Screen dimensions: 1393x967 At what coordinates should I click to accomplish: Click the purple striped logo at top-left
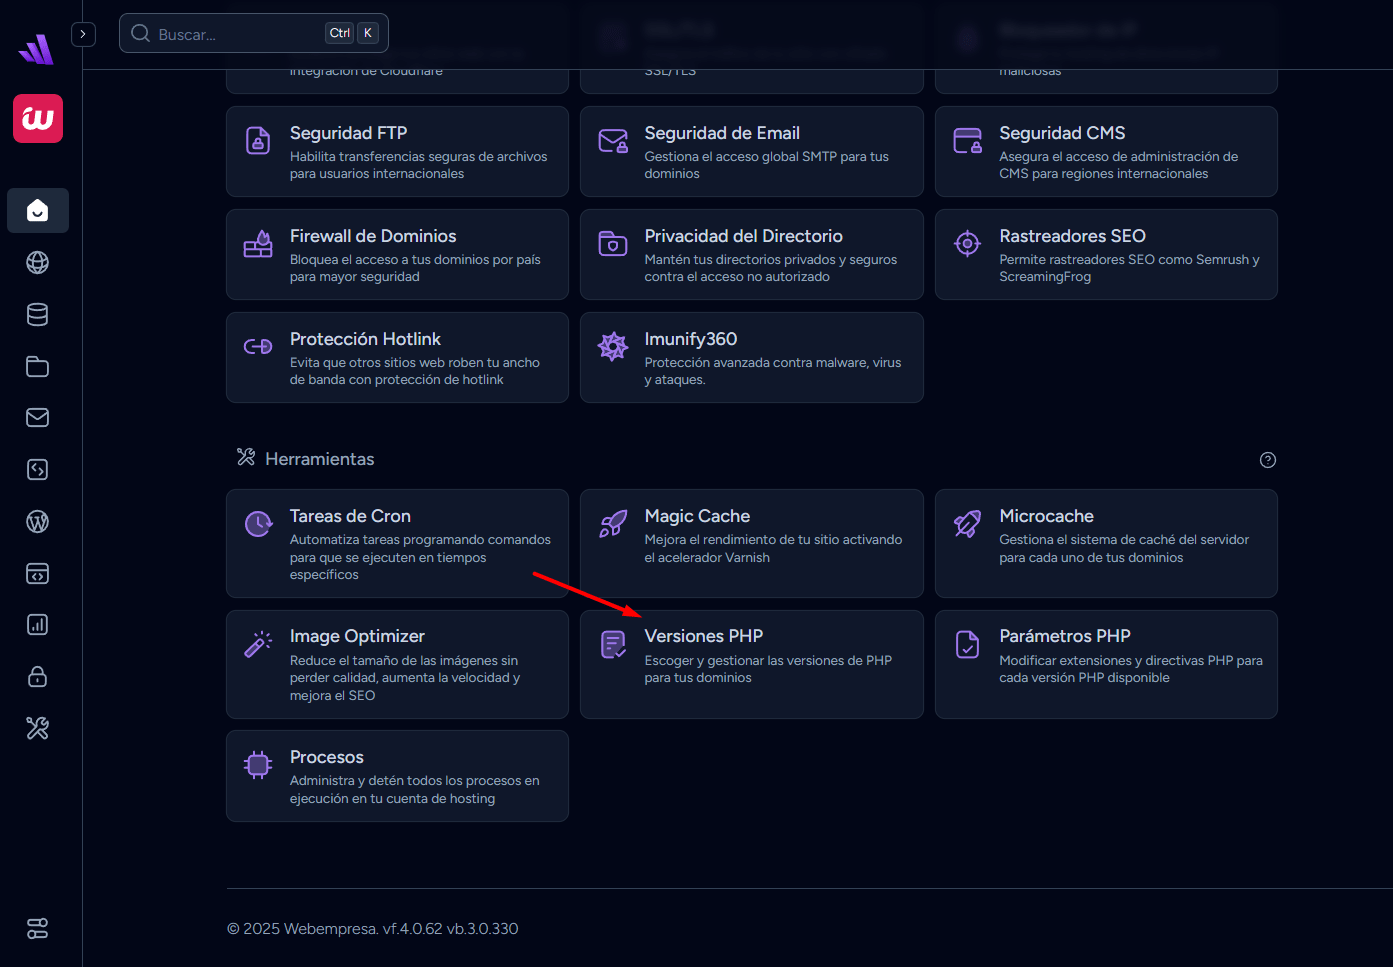pos(36,49)
